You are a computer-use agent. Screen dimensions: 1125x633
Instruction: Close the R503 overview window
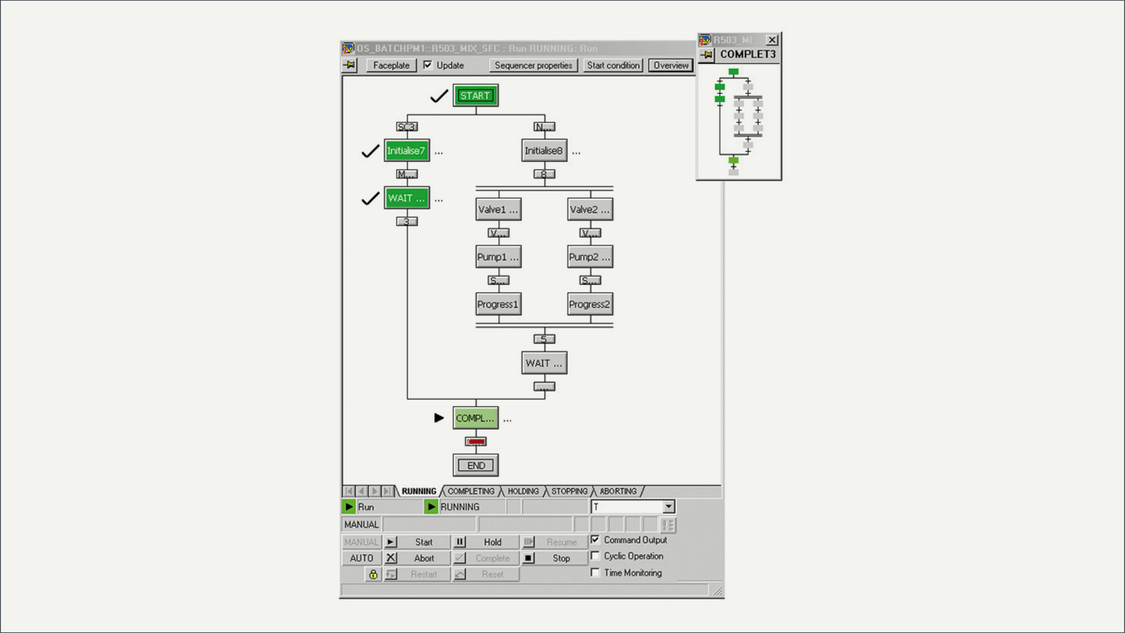pyautogui.click(x=772, y=40)
